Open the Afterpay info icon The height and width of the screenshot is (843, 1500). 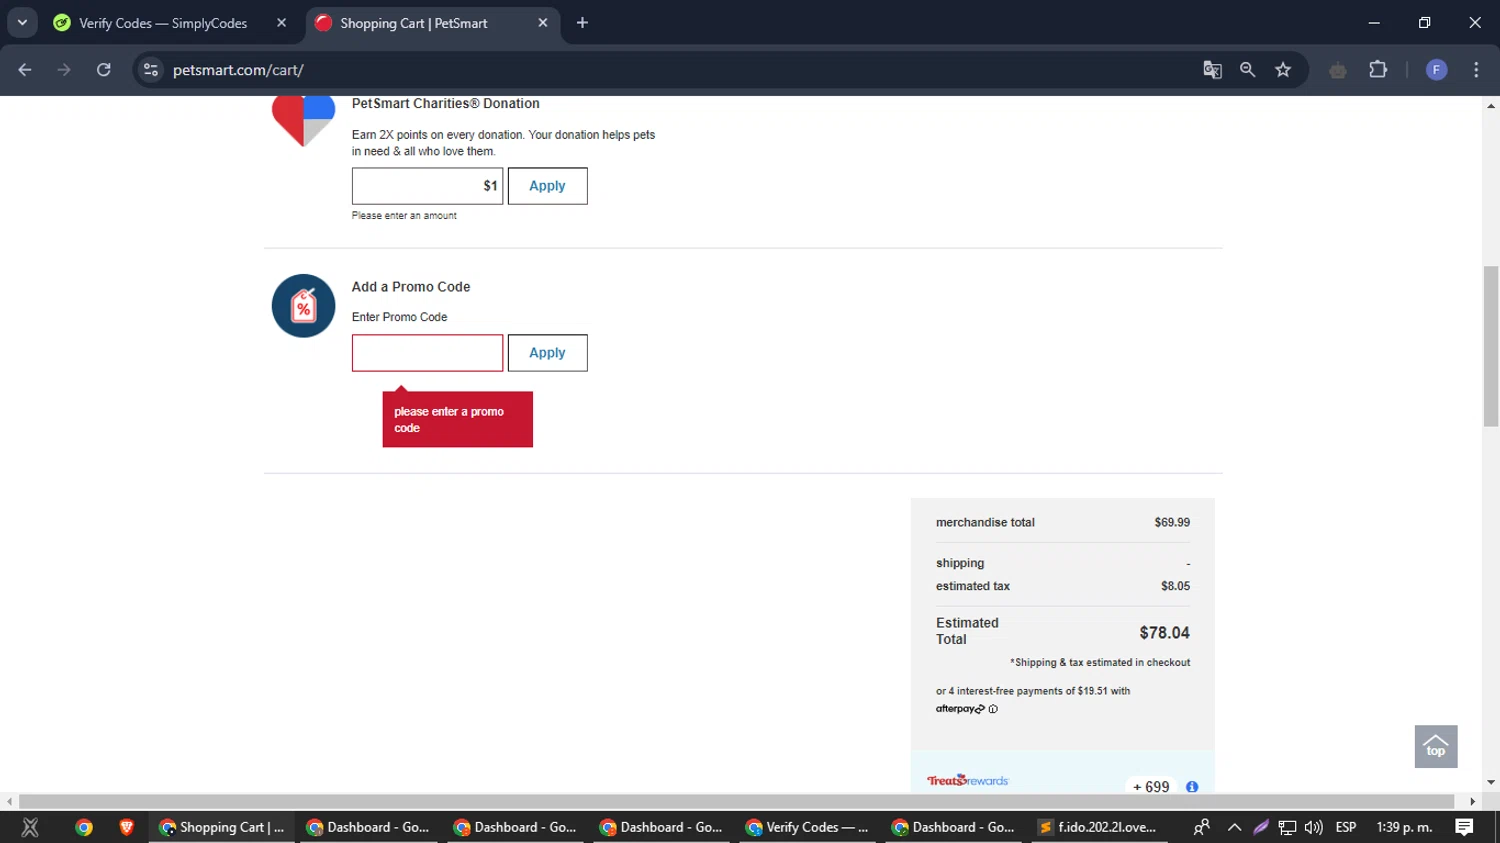tap(993, 709)
